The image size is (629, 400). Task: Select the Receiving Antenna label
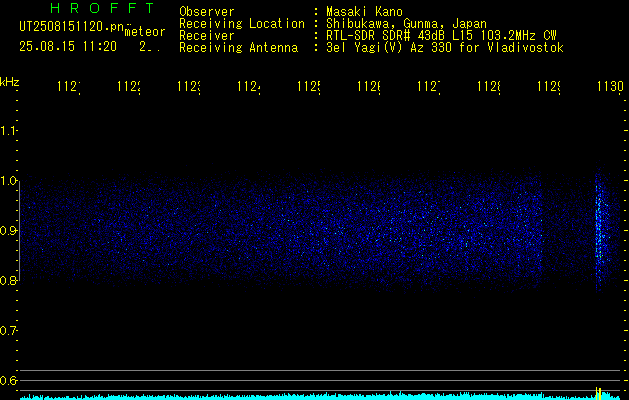point(238,48)
